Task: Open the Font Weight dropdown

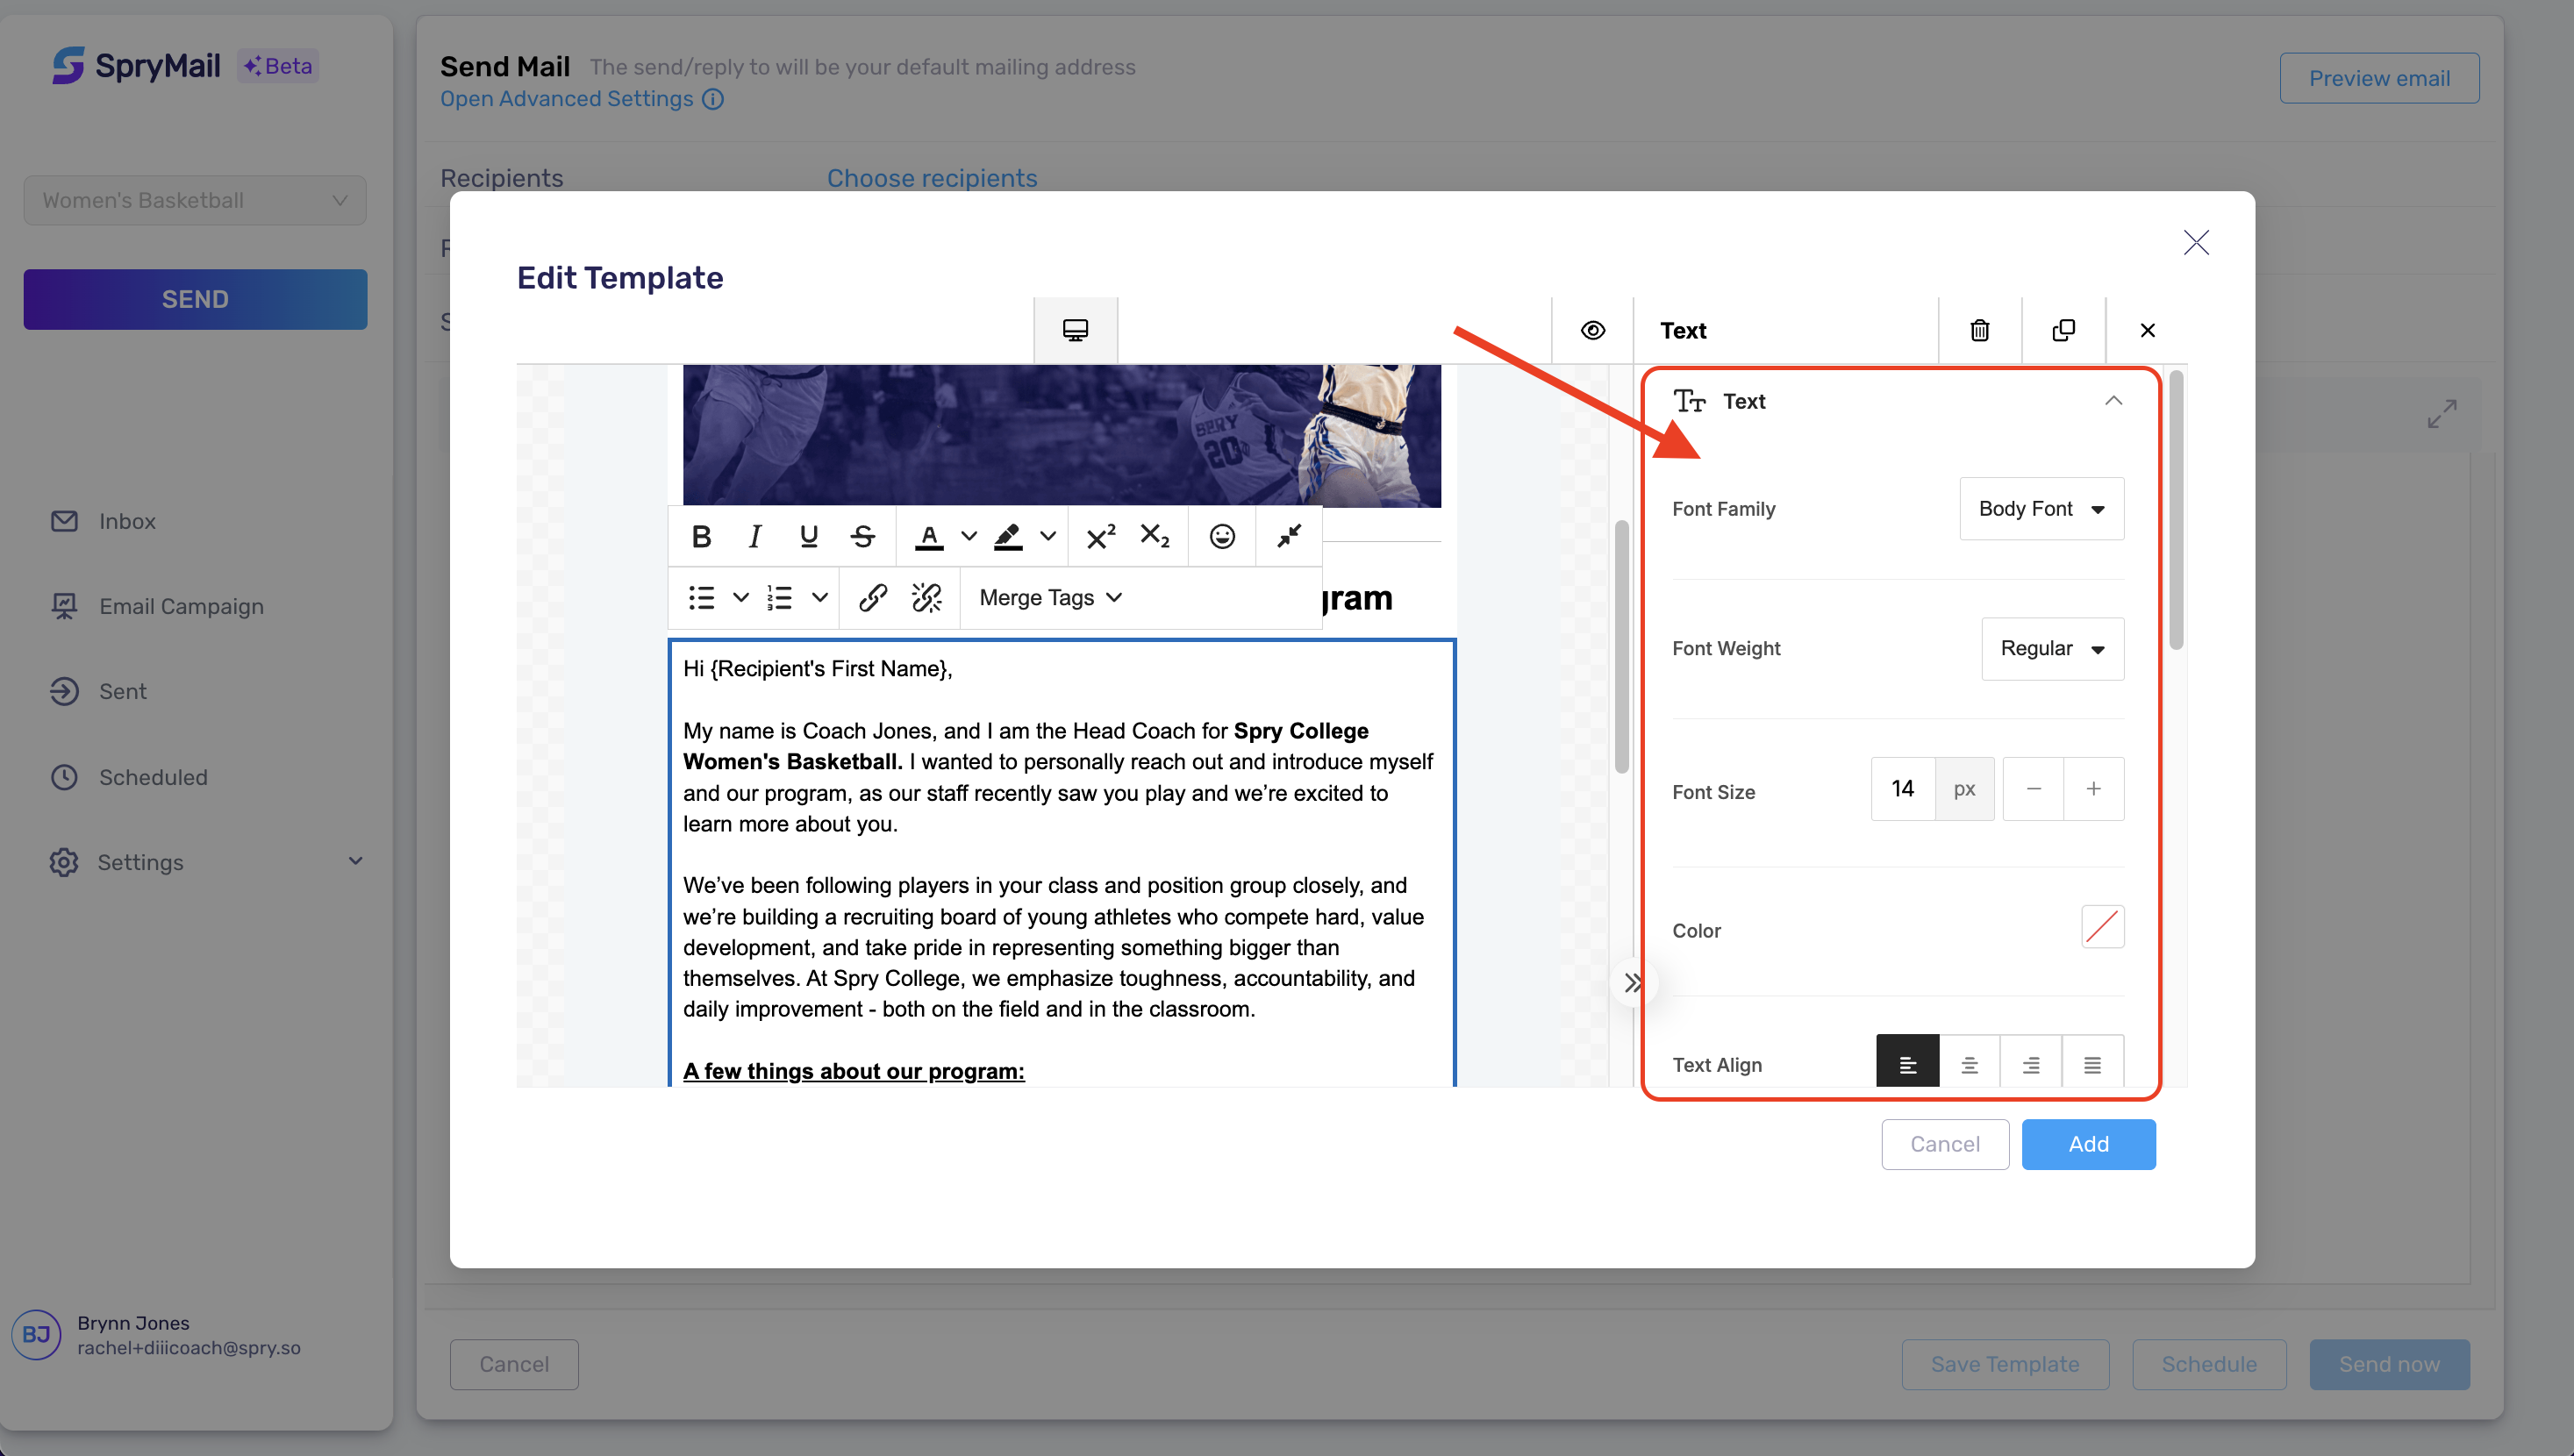Action: 2053,649
